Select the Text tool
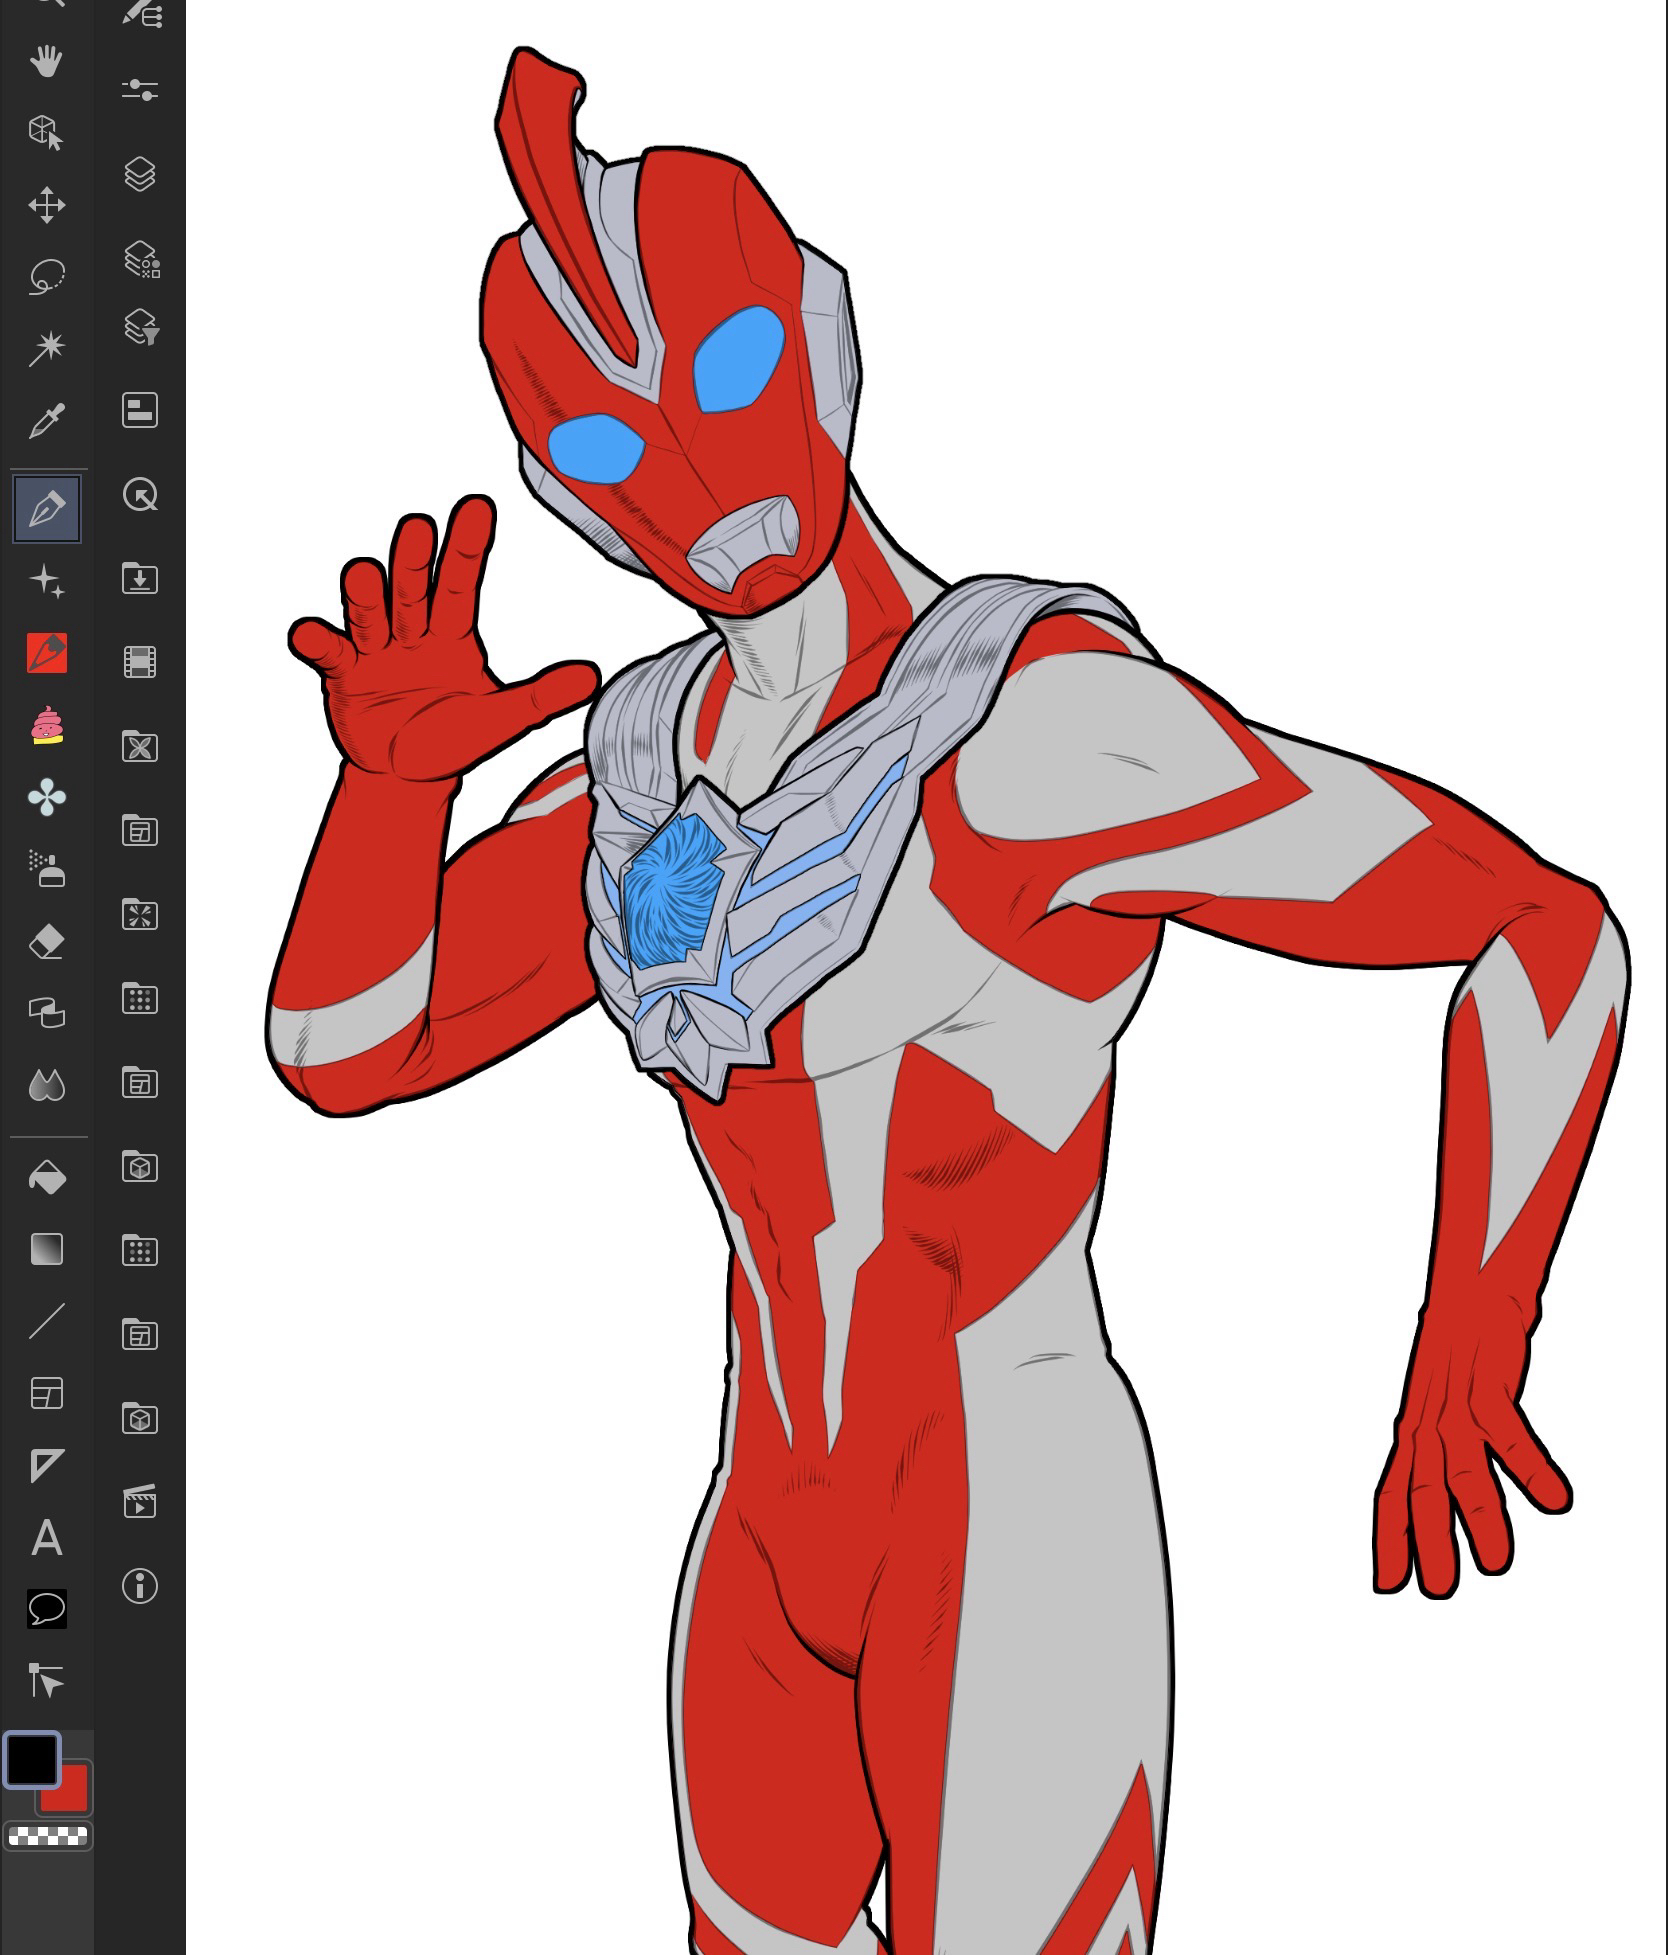This screenshot has height=1955, width=1668. pos(46,1538)
